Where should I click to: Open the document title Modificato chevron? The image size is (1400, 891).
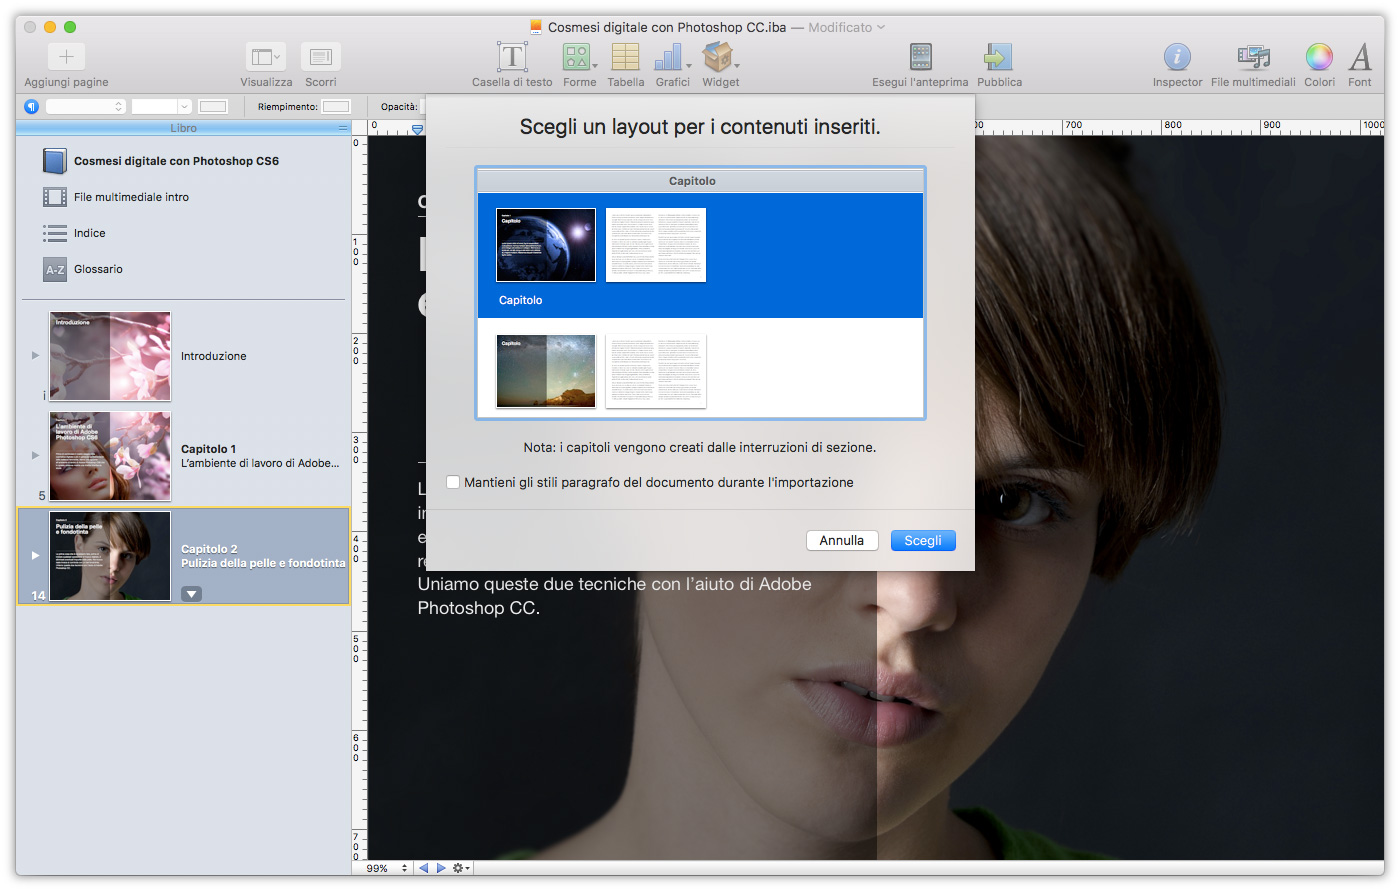[x=881, y=28]
